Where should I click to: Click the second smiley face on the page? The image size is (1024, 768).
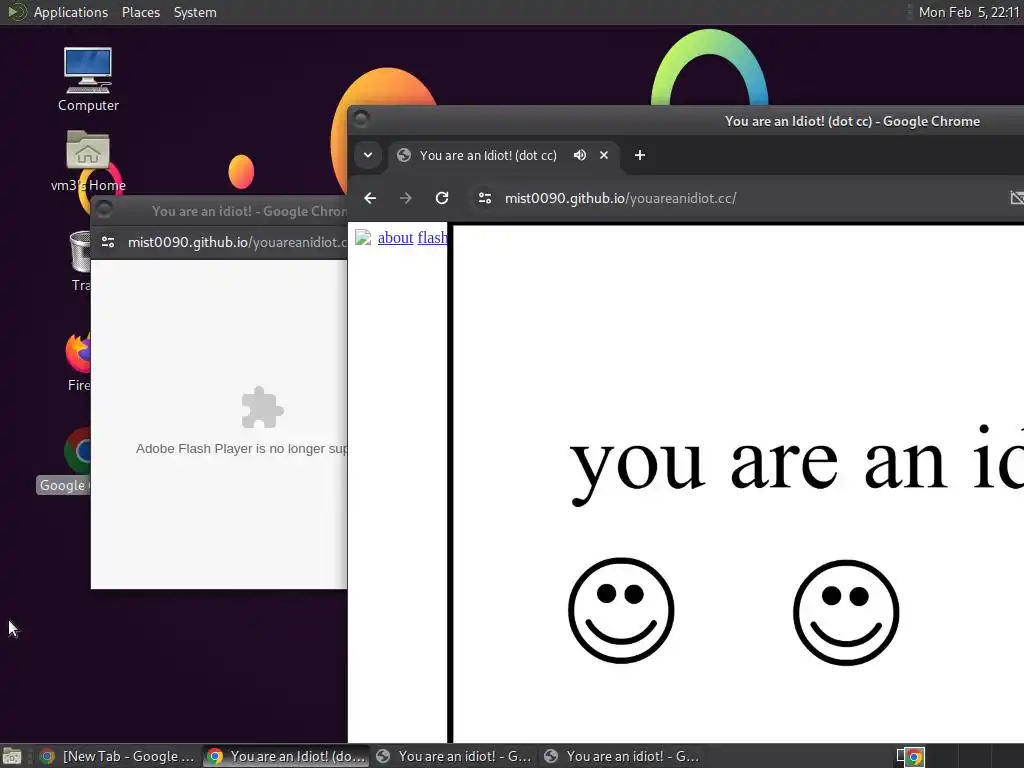846,613
